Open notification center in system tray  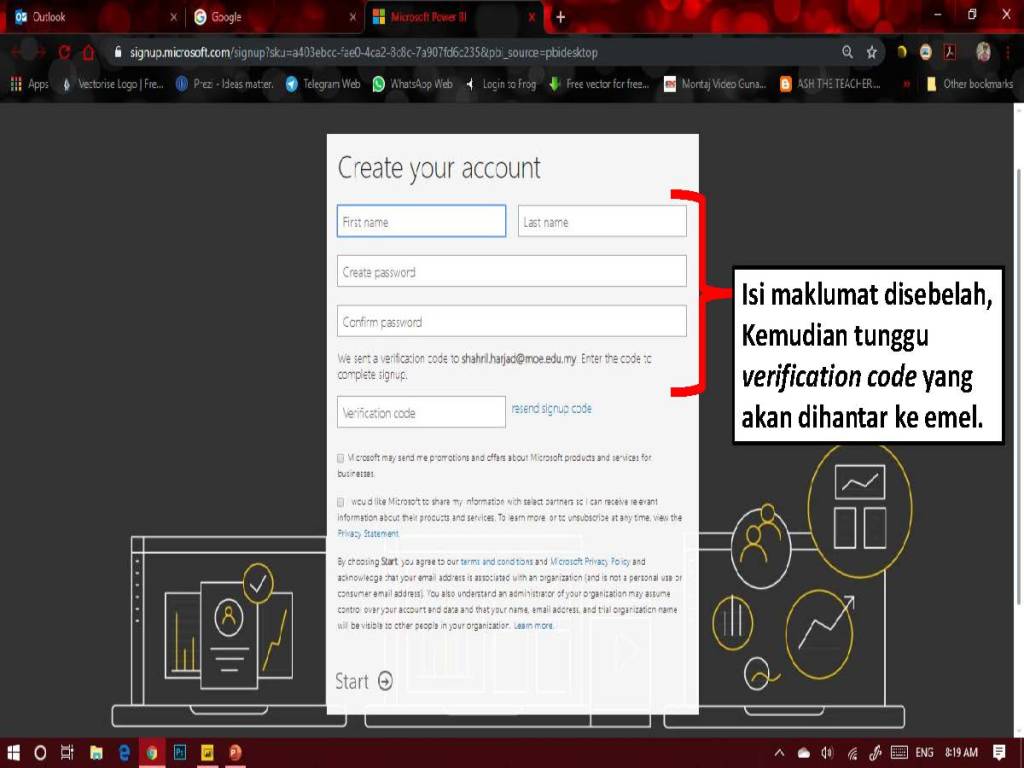click(998, 752)
